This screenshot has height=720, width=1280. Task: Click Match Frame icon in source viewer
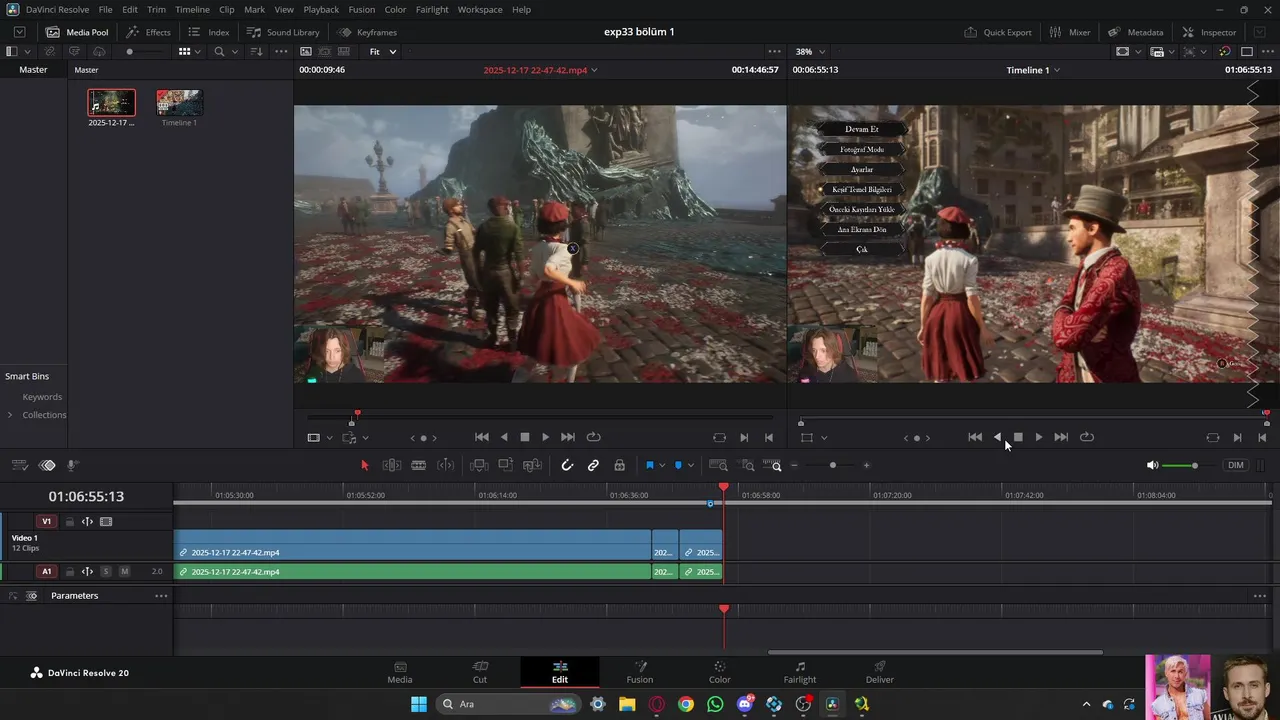pos(720,437)
